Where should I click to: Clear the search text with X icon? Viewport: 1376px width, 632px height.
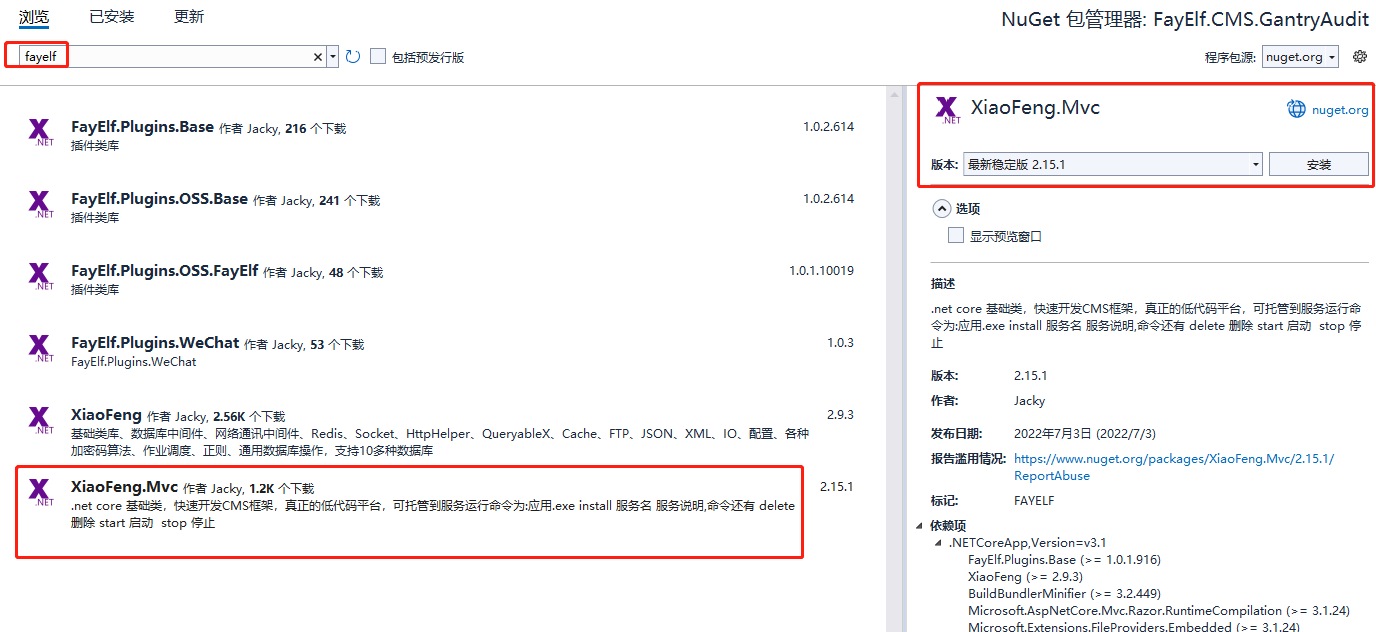tap(318, 57)
